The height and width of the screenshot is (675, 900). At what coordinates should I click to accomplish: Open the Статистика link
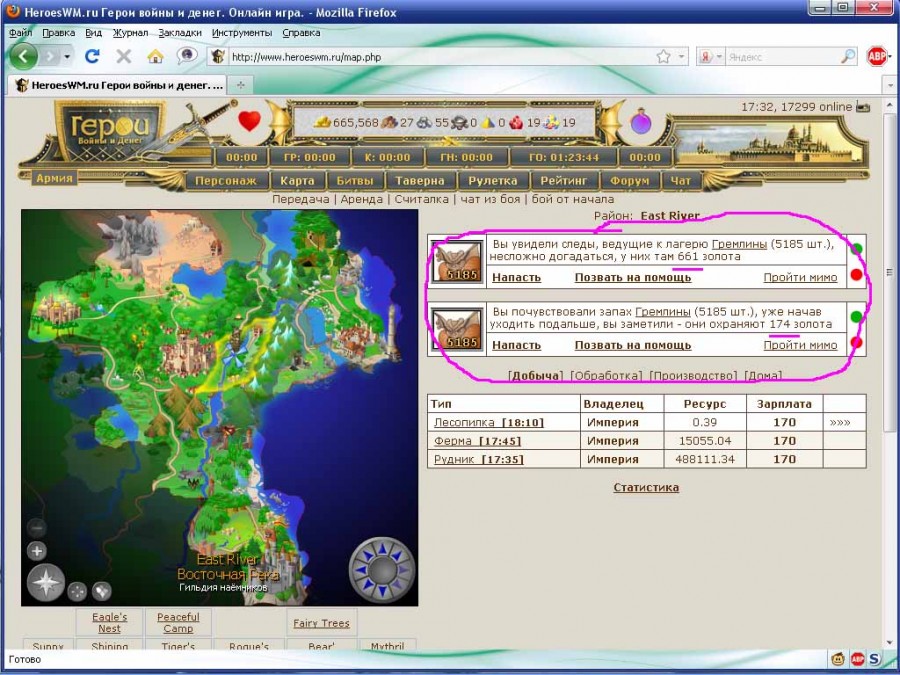point(646,487)
